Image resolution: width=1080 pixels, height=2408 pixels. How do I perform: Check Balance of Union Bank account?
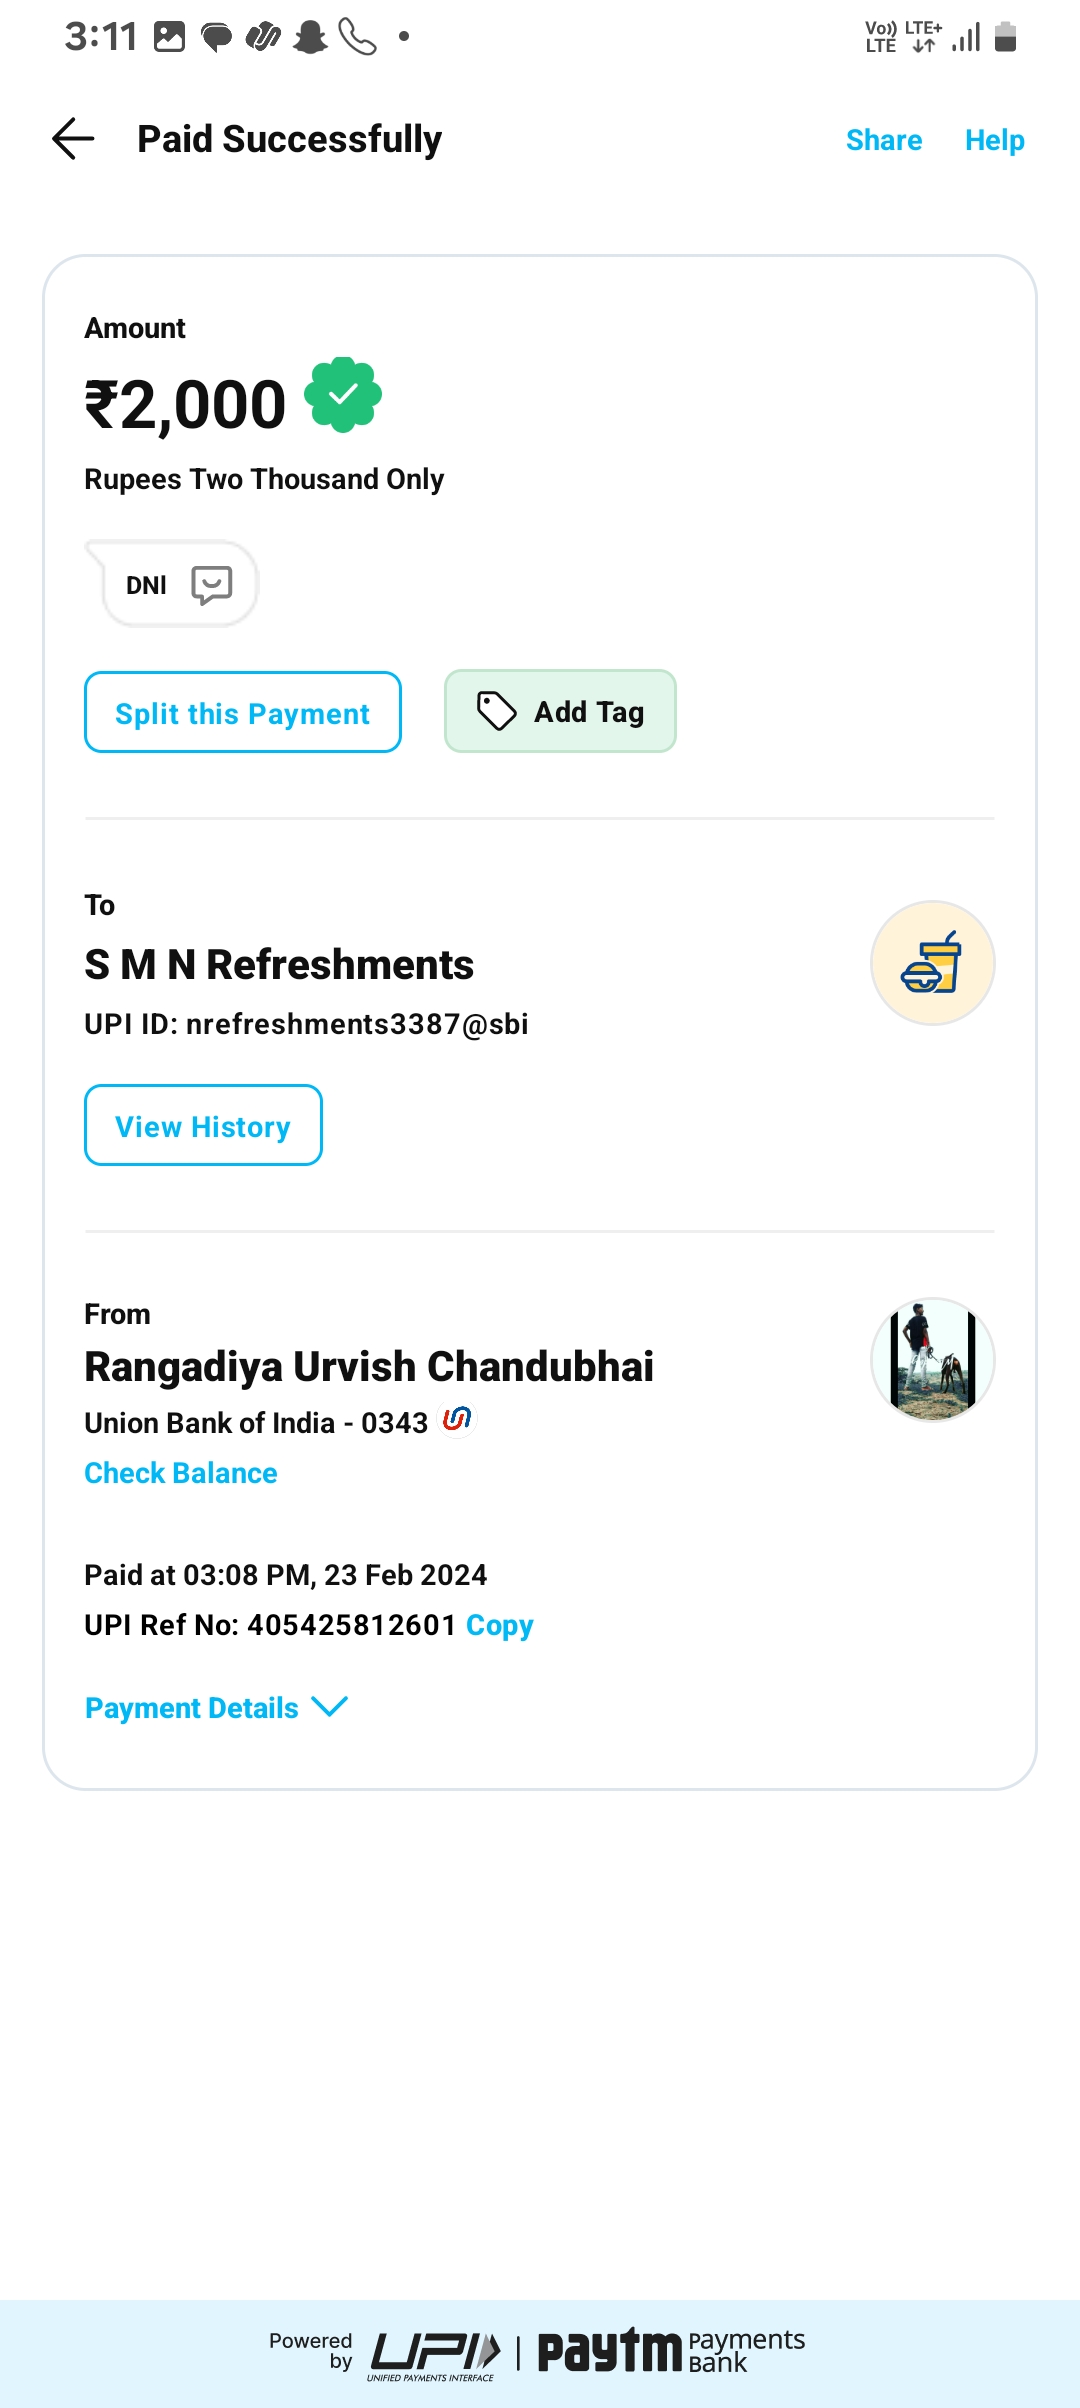click(181, 1473)
